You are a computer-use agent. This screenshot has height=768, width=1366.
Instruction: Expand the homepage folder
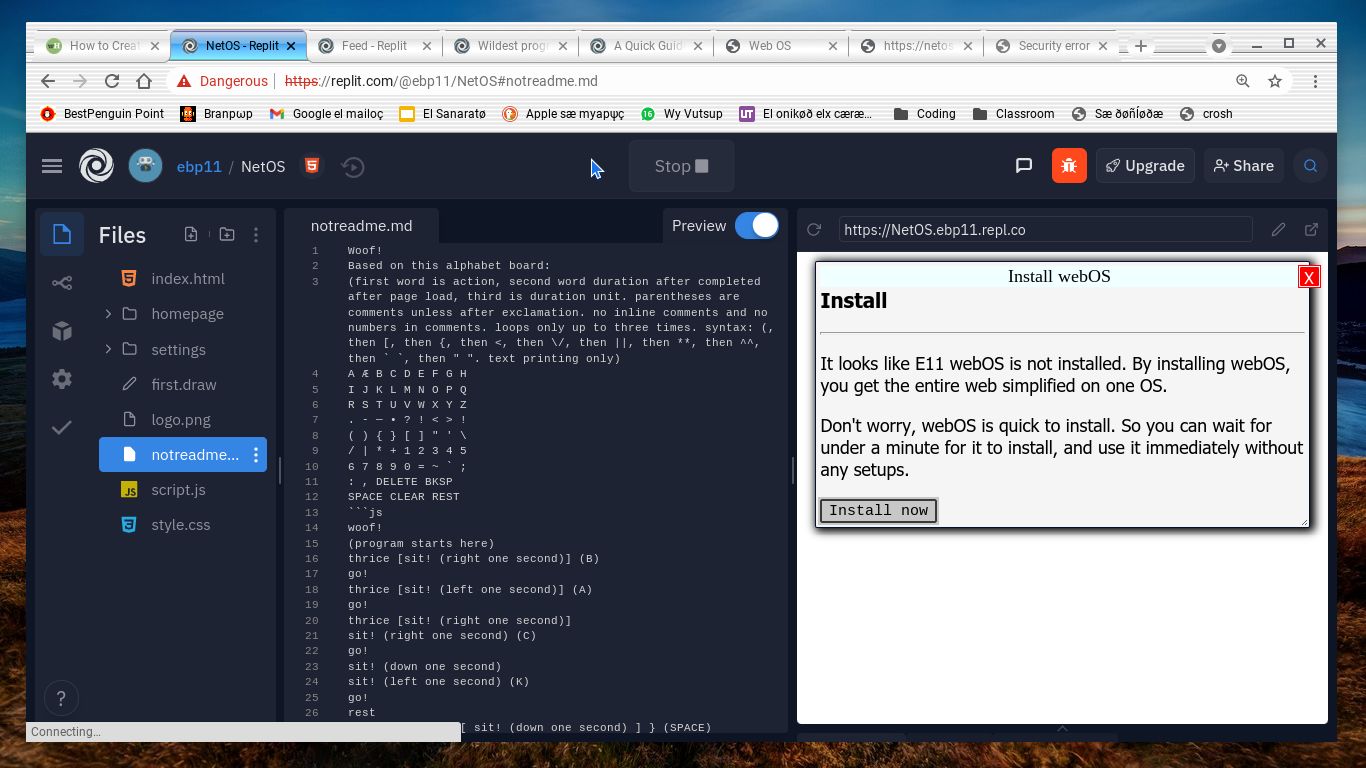[108, 314]
